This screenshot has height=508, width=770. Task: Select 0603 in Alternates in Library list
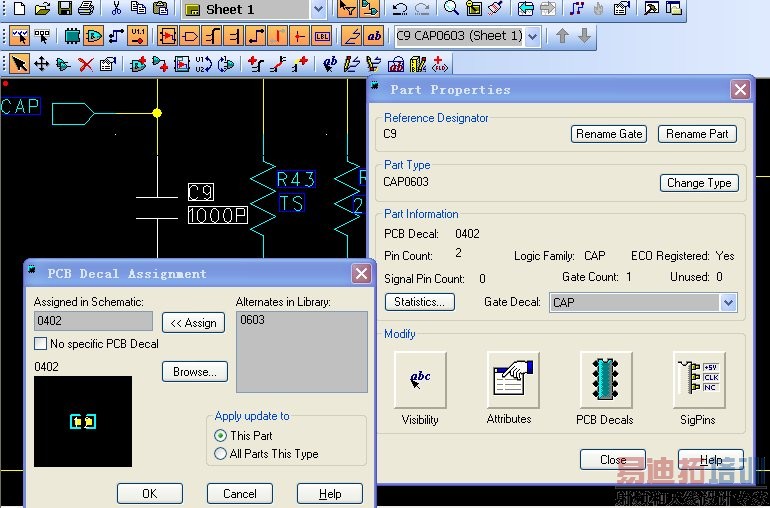[x=252, y=320]
